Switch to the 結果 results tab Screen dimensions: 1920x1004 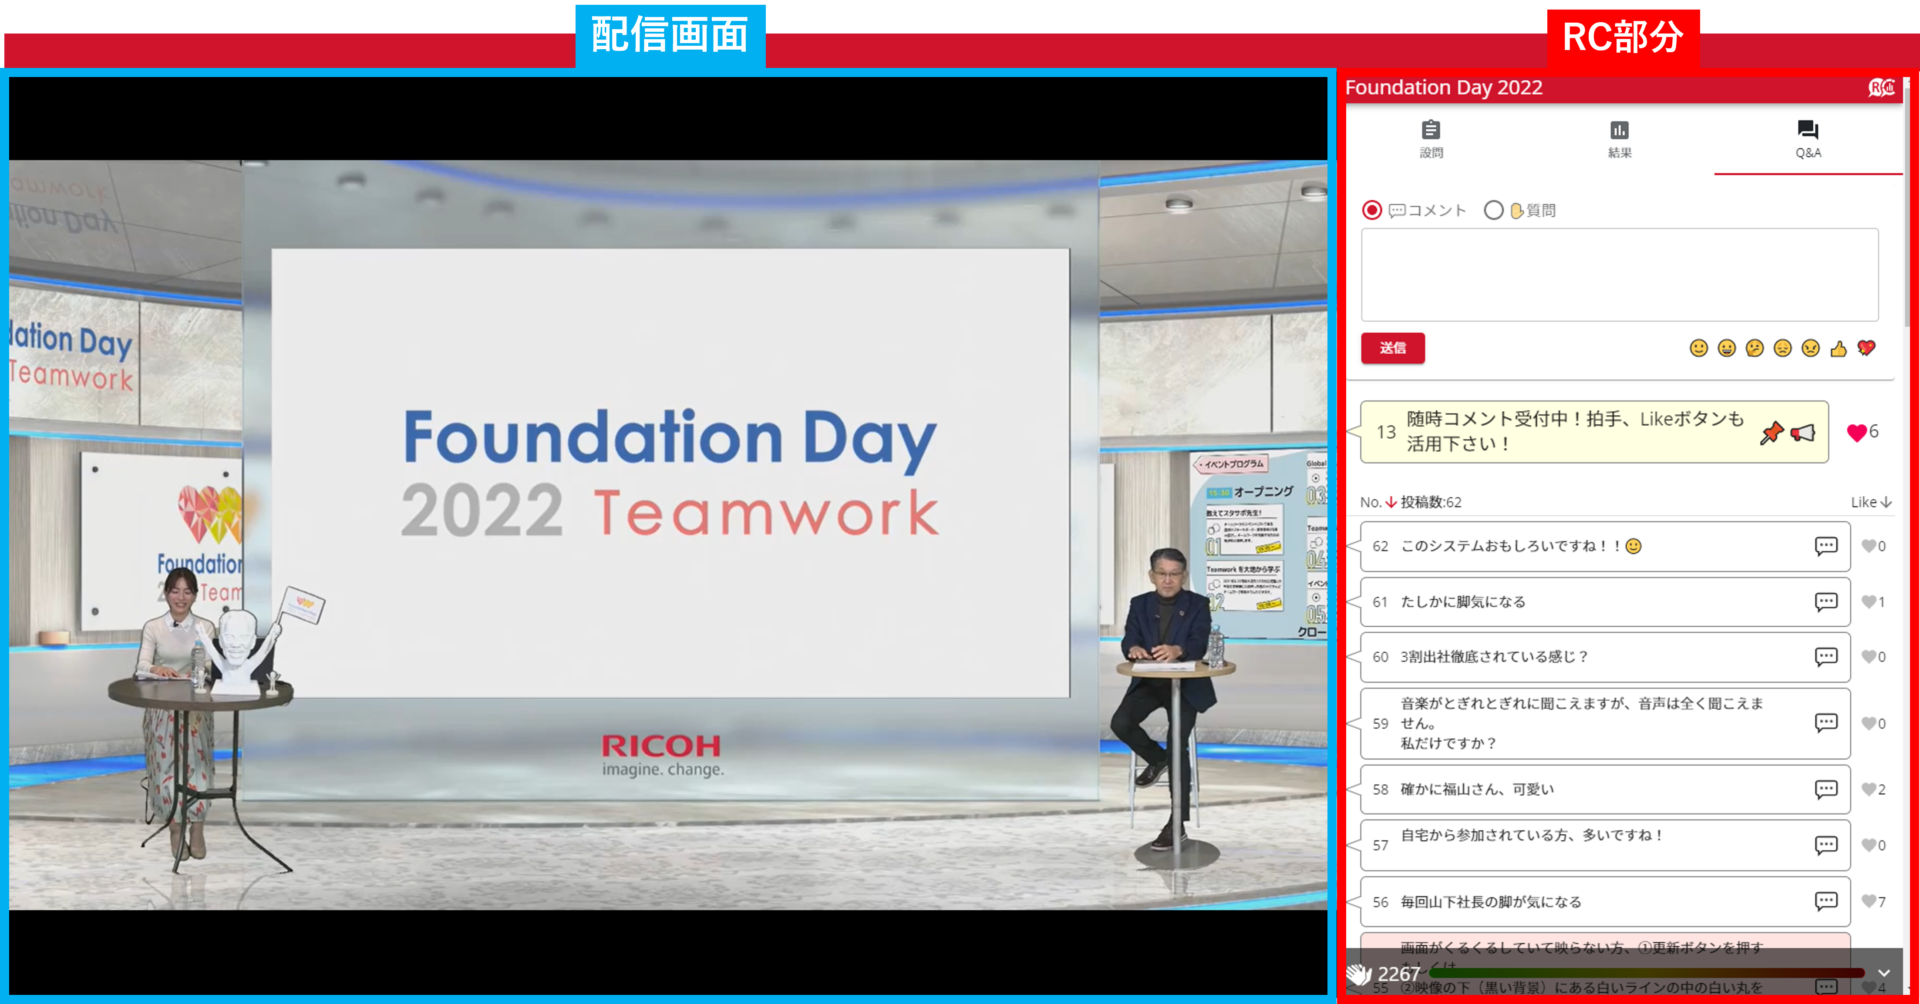1619,139
